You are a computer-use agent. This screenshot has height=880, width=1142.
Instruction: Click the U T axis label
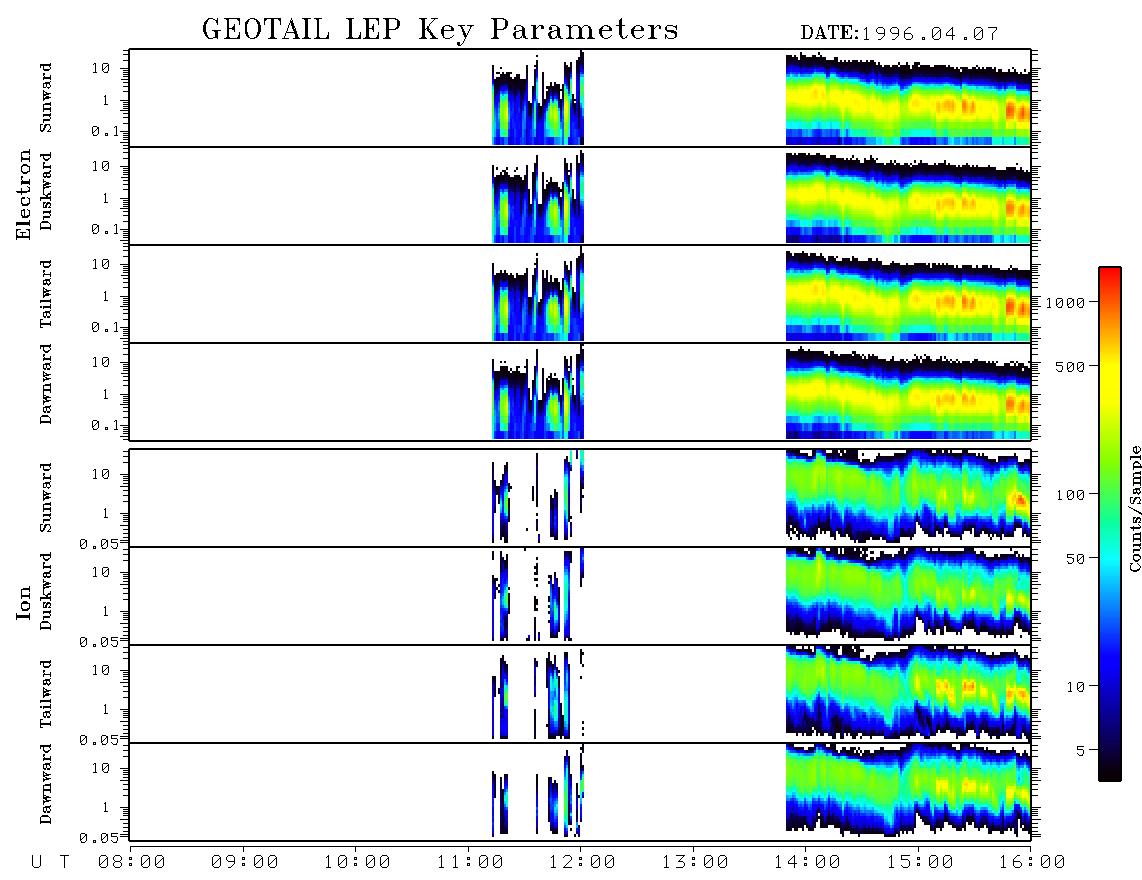coord(50,863)
